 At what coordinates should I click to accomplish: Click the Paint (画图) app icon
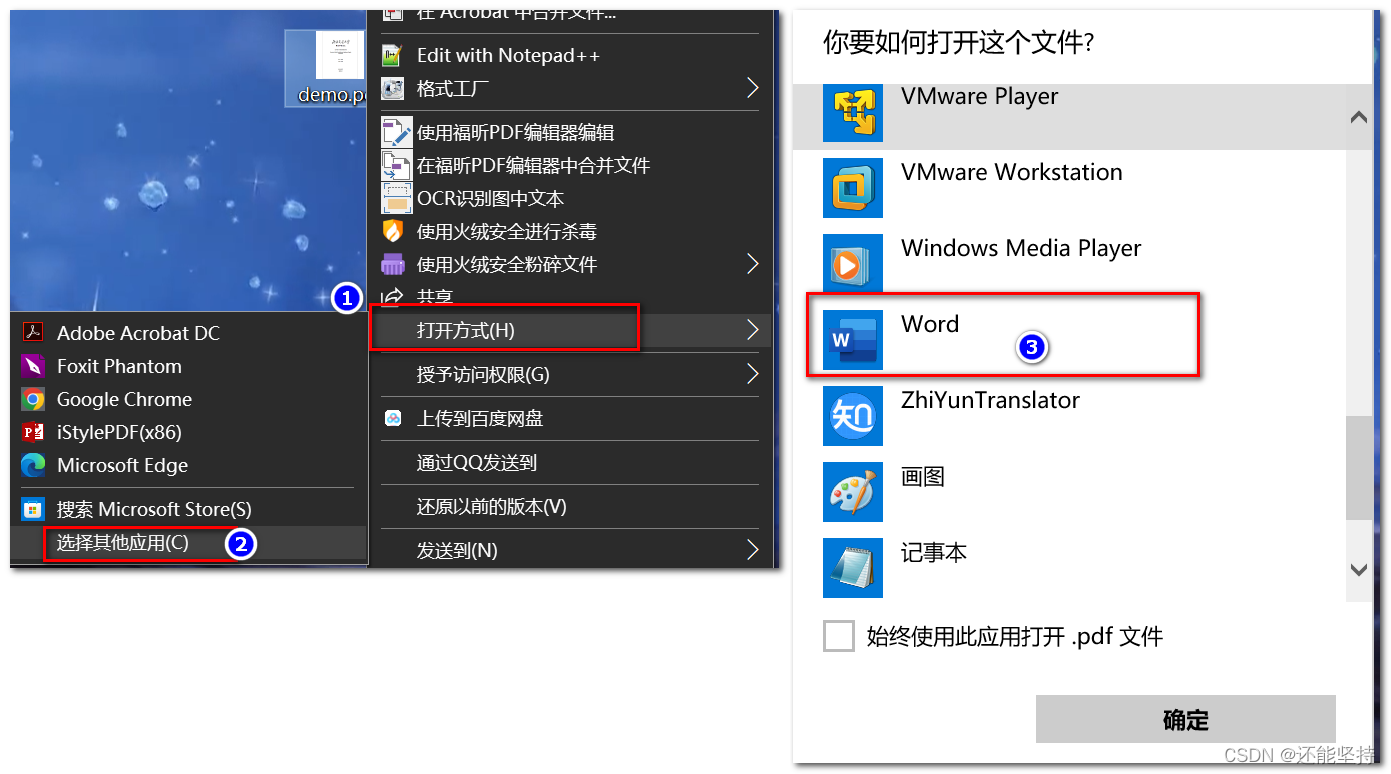(x=853, y=491)
